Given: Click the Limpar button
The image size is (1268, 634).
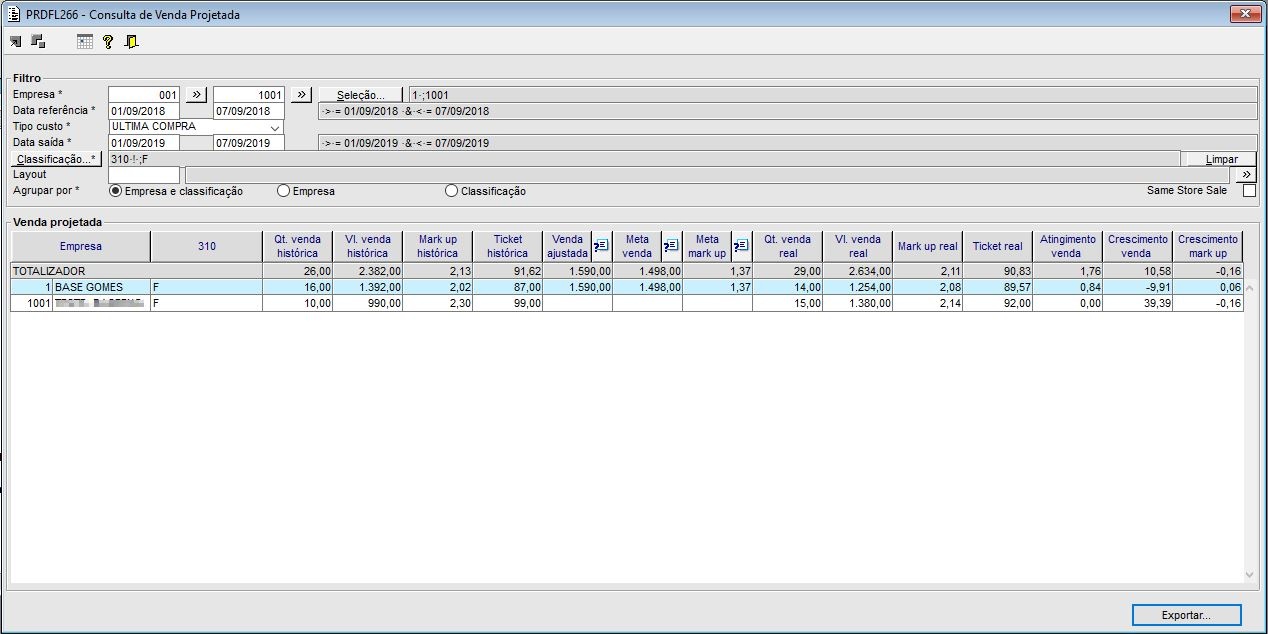Looking at the screenshot, I should point(1219,159).
